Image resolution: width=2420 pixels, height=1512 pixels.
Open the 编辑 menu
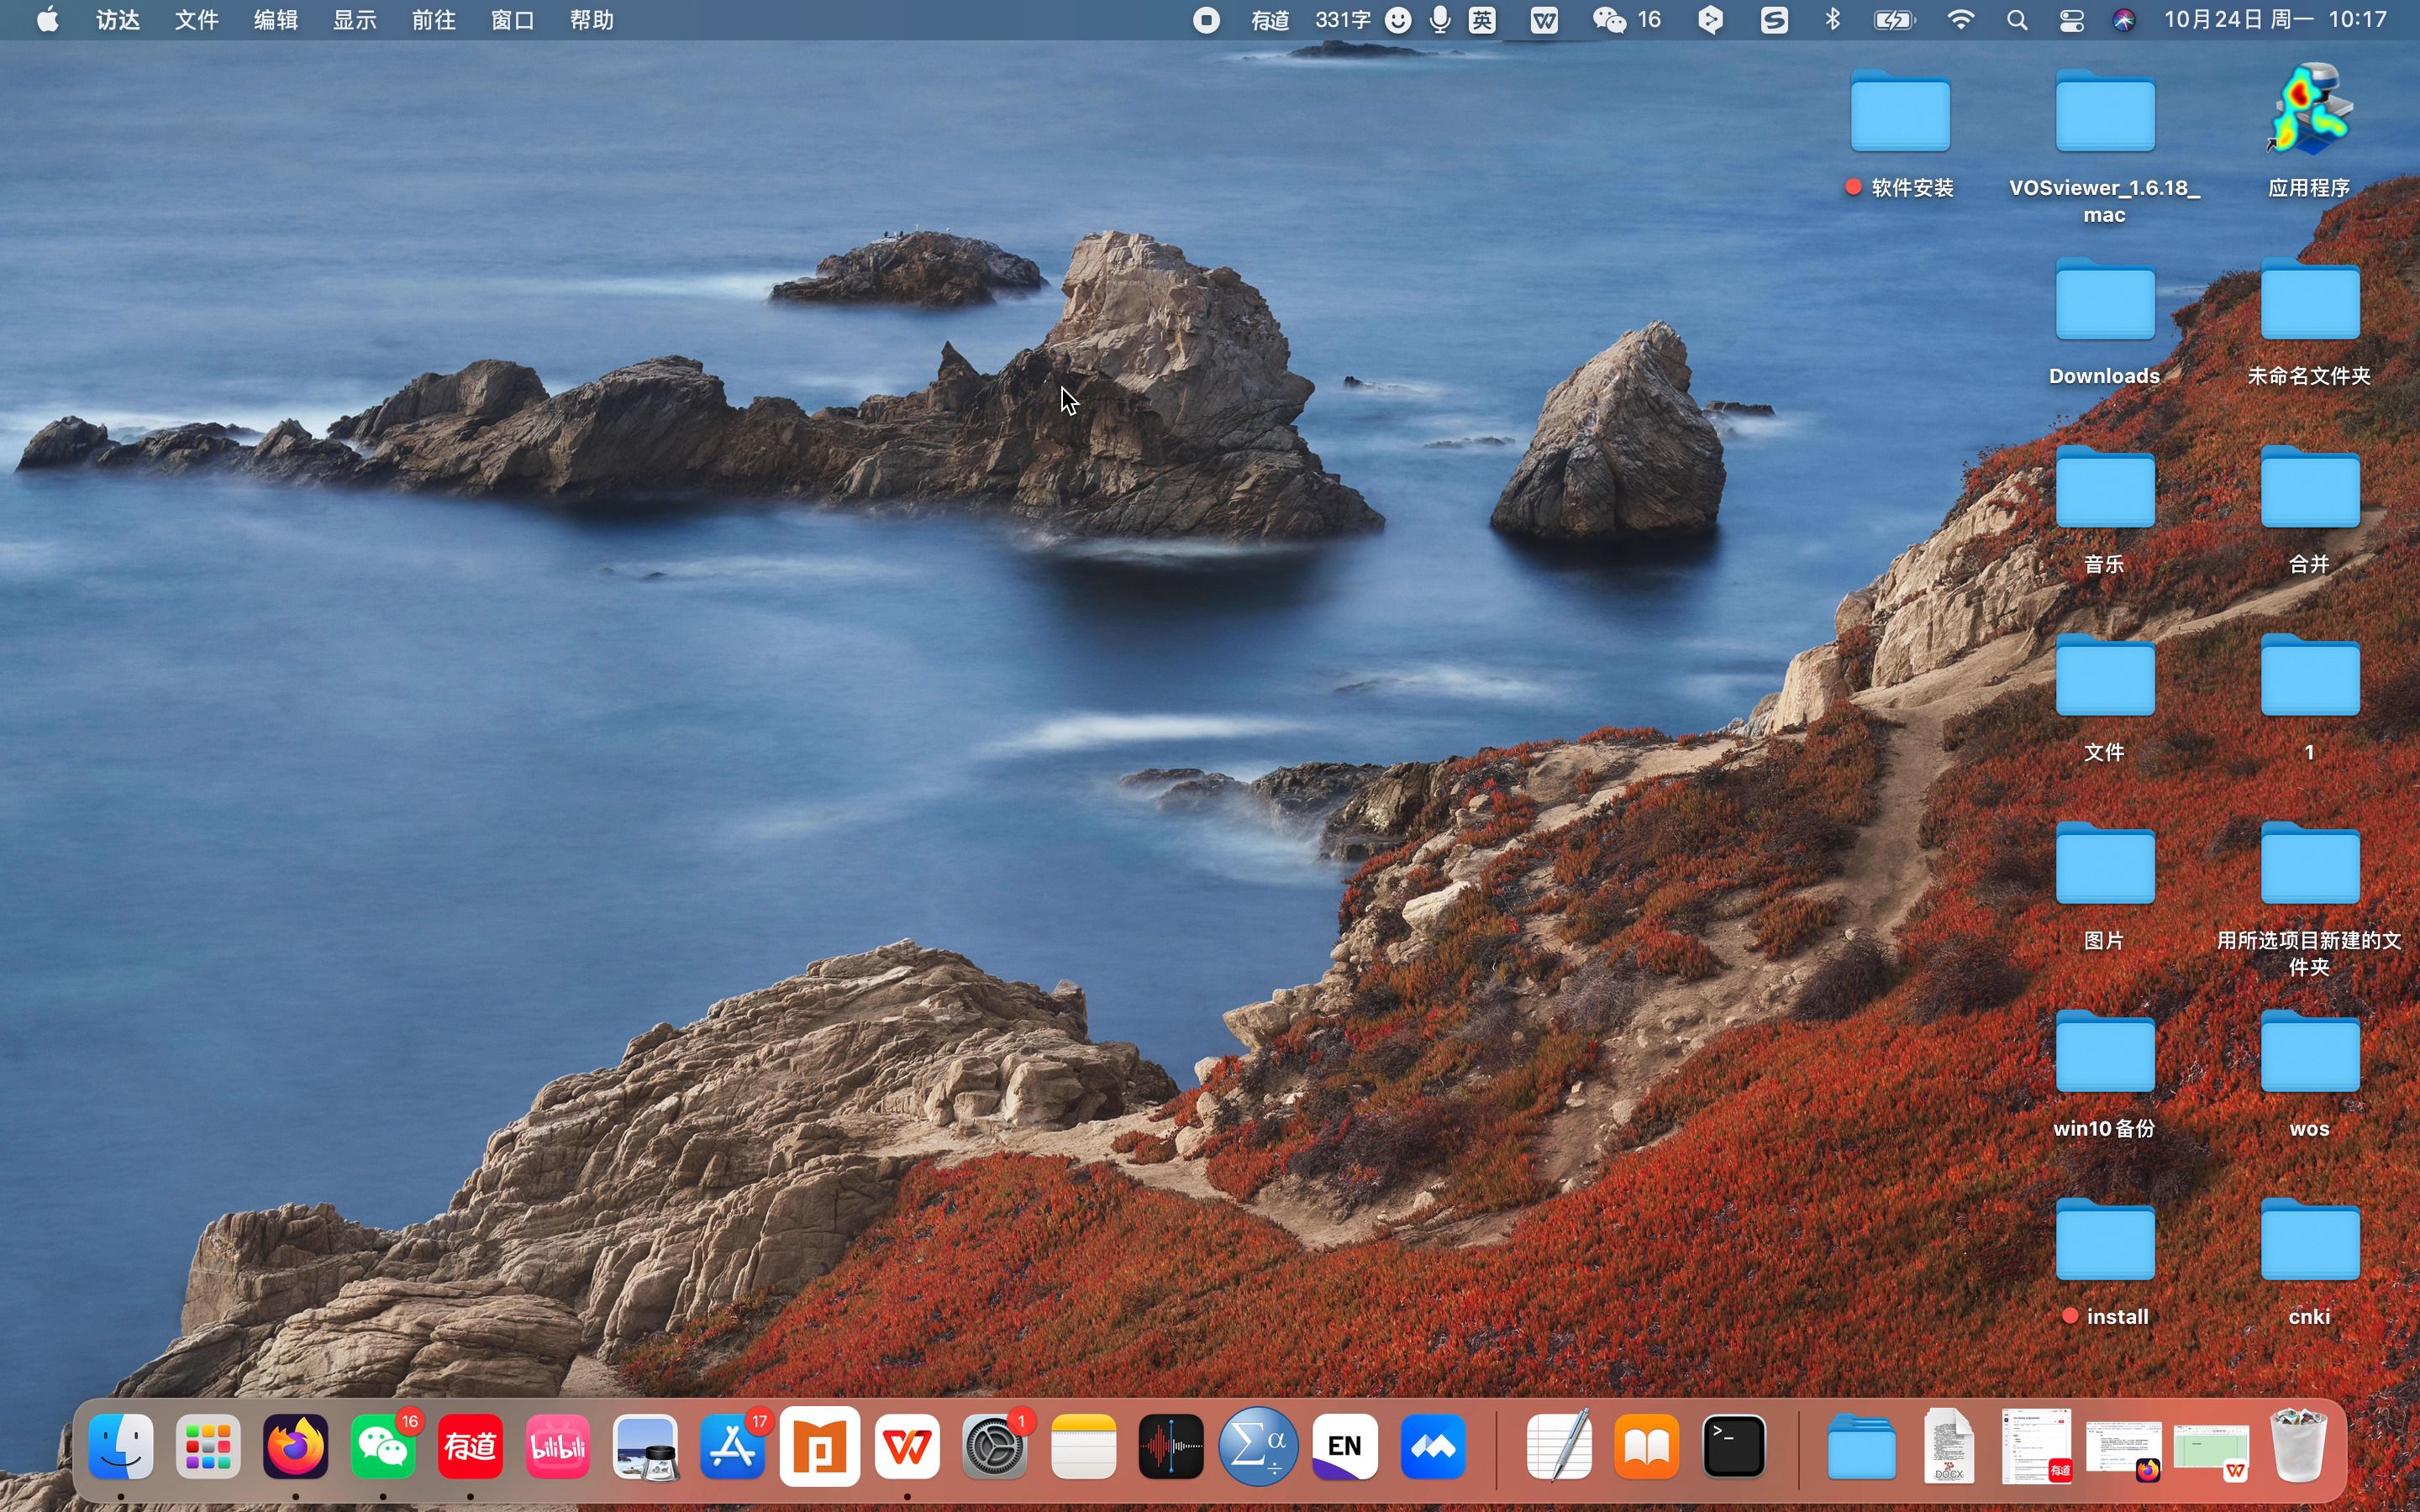coord(276,20)
